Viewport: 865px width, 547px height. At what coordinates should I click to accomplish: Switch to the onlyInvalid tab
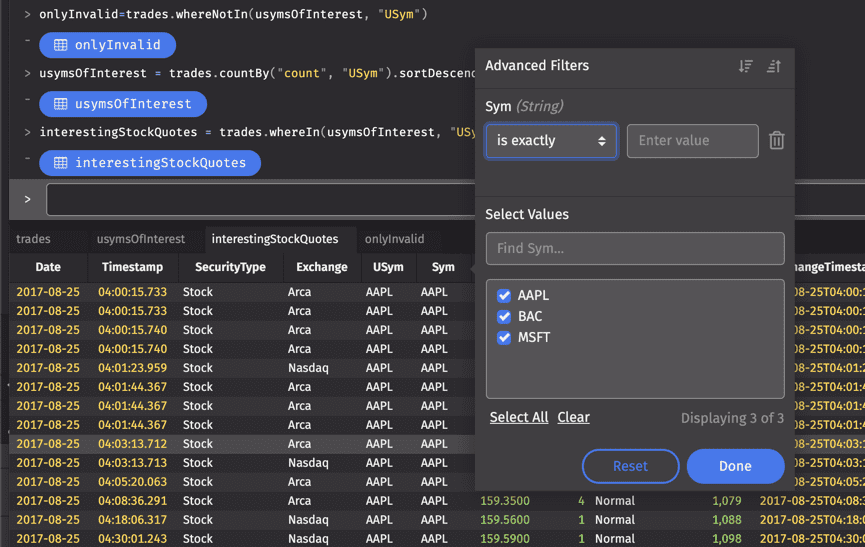click(394, 239)
